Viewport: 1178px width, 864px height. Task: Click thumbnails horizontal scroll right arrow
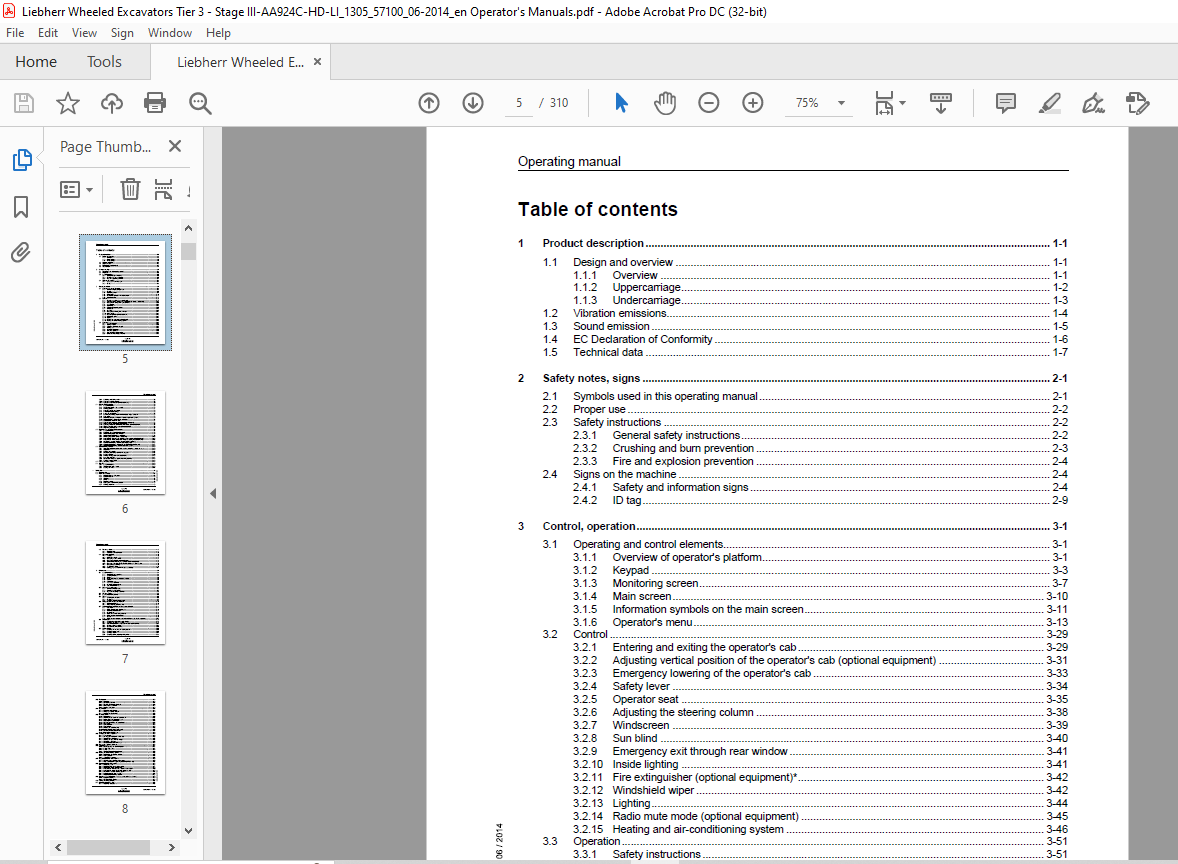(x=171, y=847)
